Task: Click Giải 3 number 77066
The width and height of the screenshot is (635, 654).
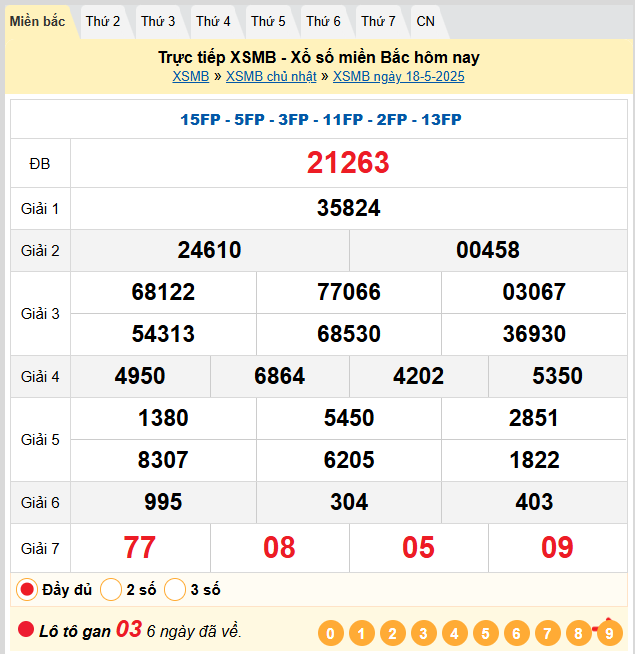Action: 349,292
